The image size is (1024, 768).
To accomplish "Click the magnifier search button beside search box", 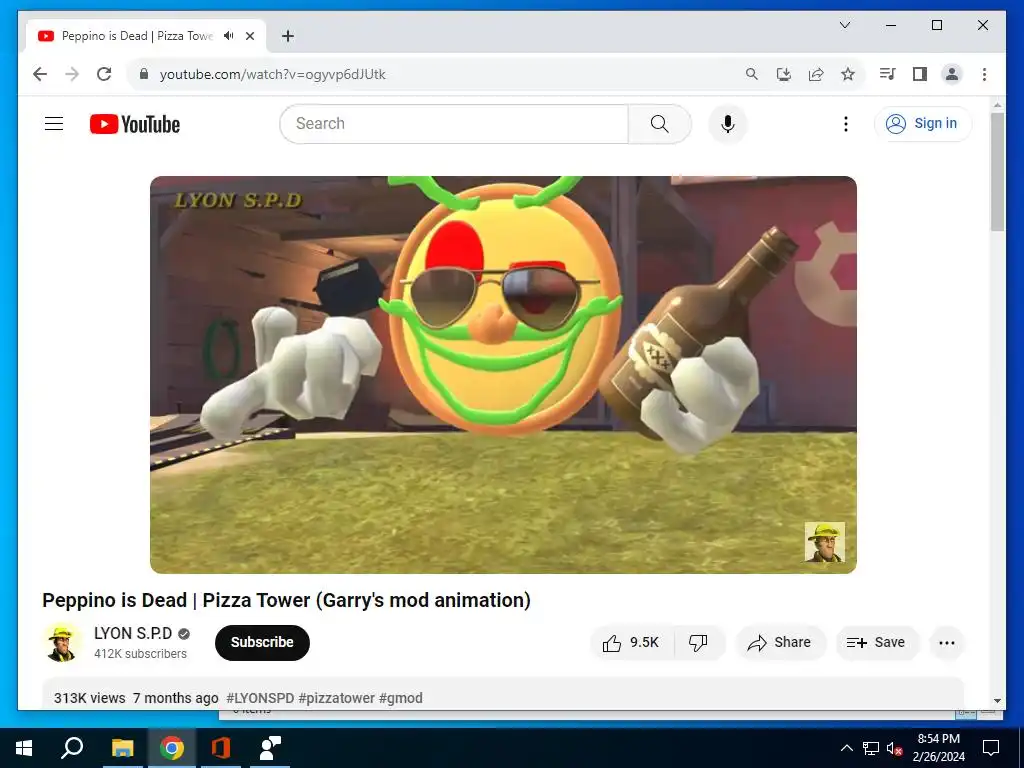I will [x=660, y=123].
